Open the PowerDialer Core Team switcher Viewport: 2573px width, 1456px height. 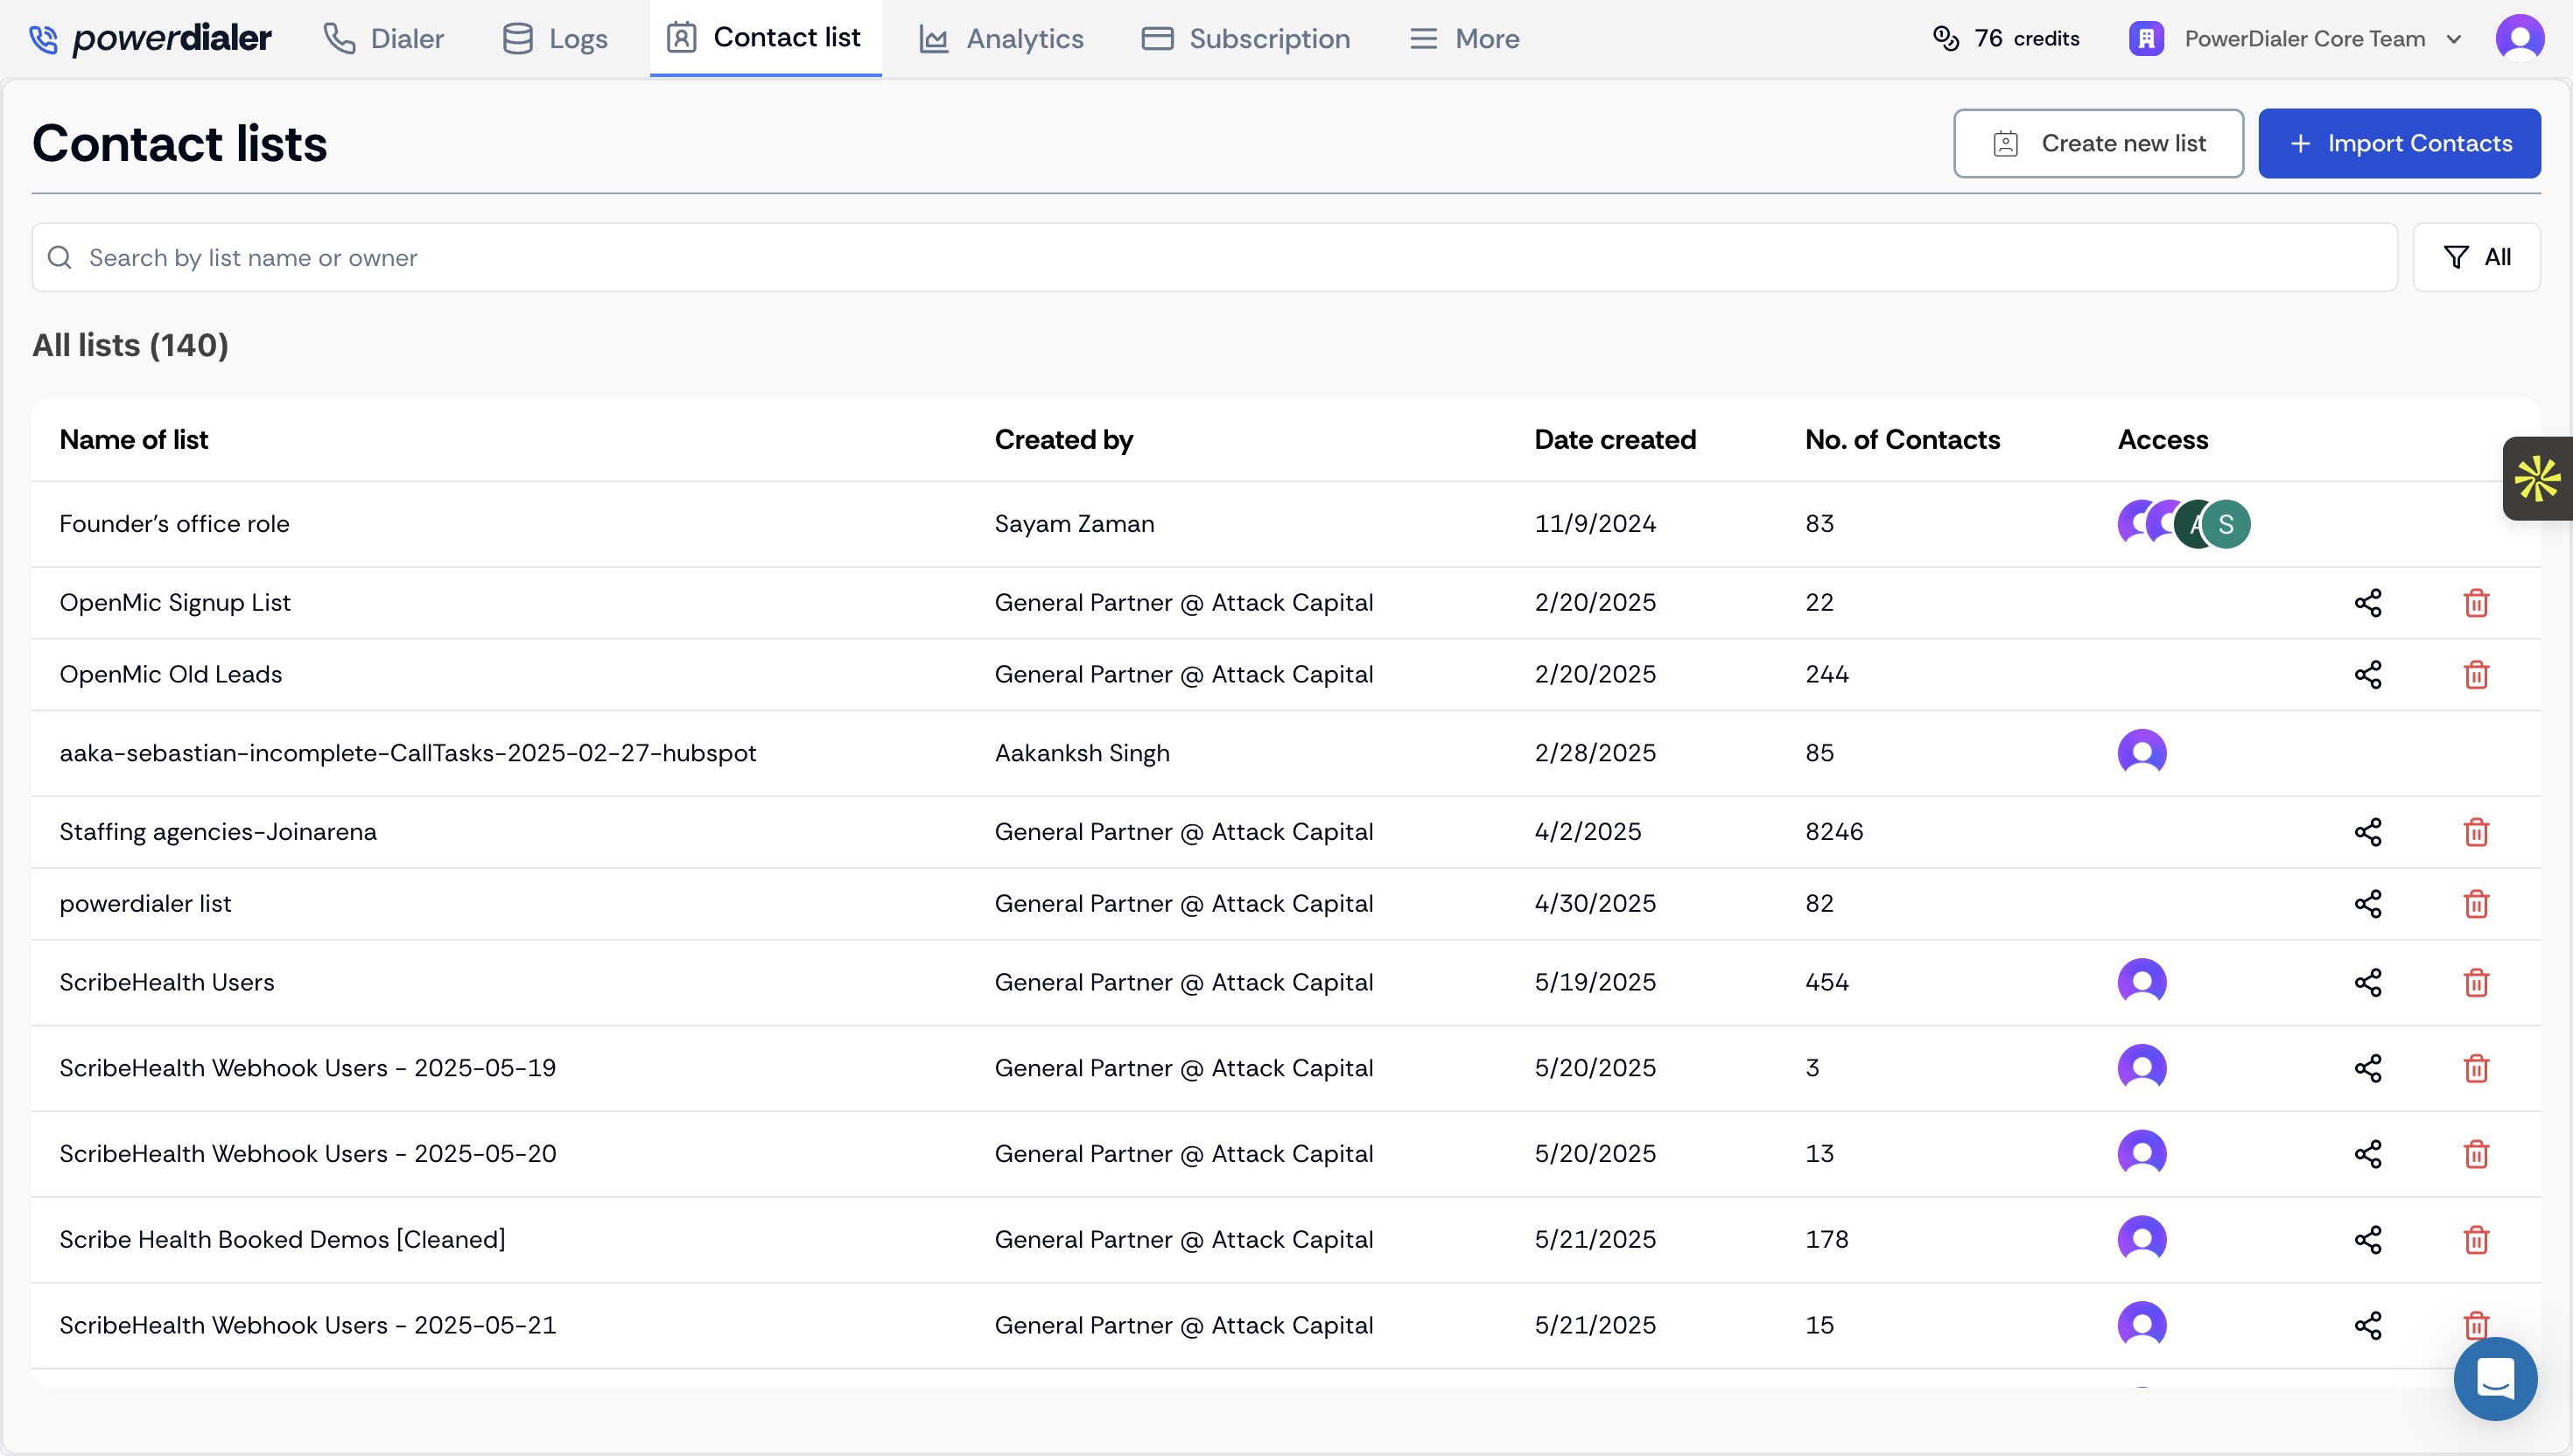pyautogui.click(x=2296, y=38)
